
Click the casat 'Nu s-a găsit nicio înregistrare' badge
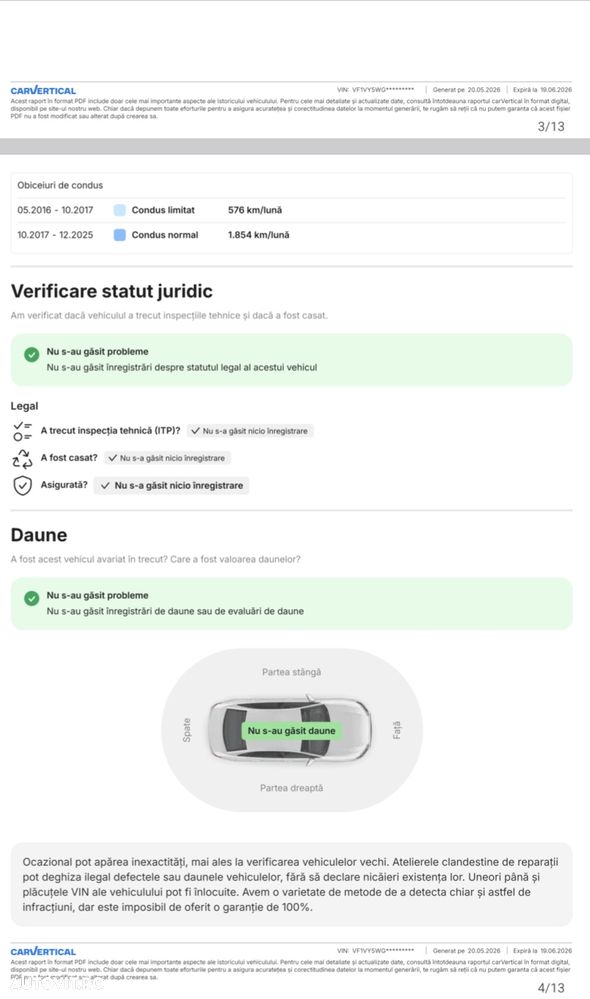167,458
